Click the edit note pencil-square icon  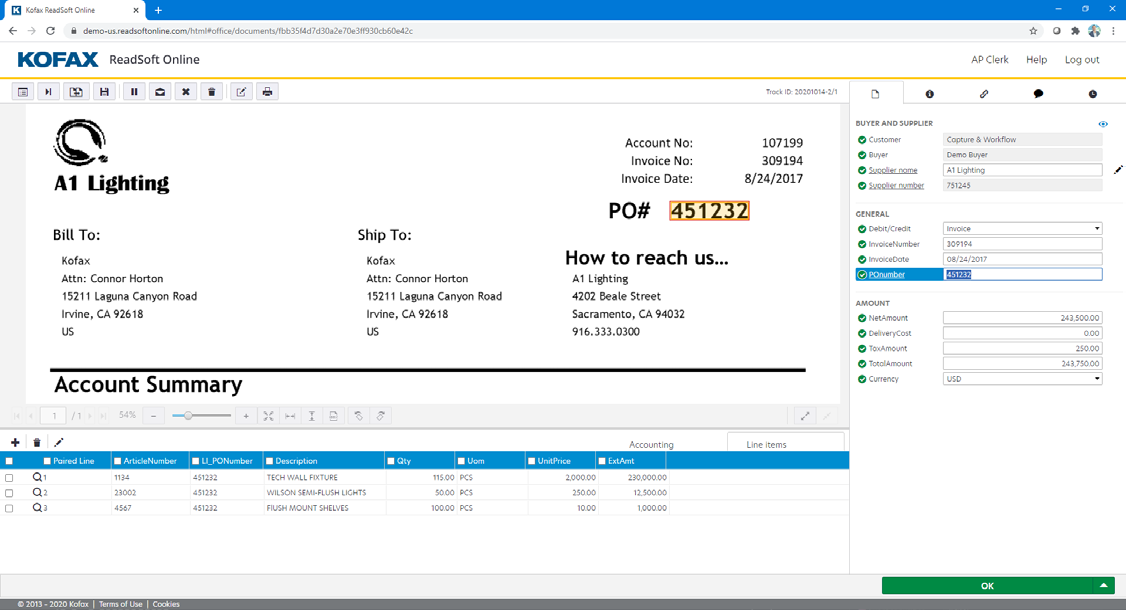click(x=241, y=92)
